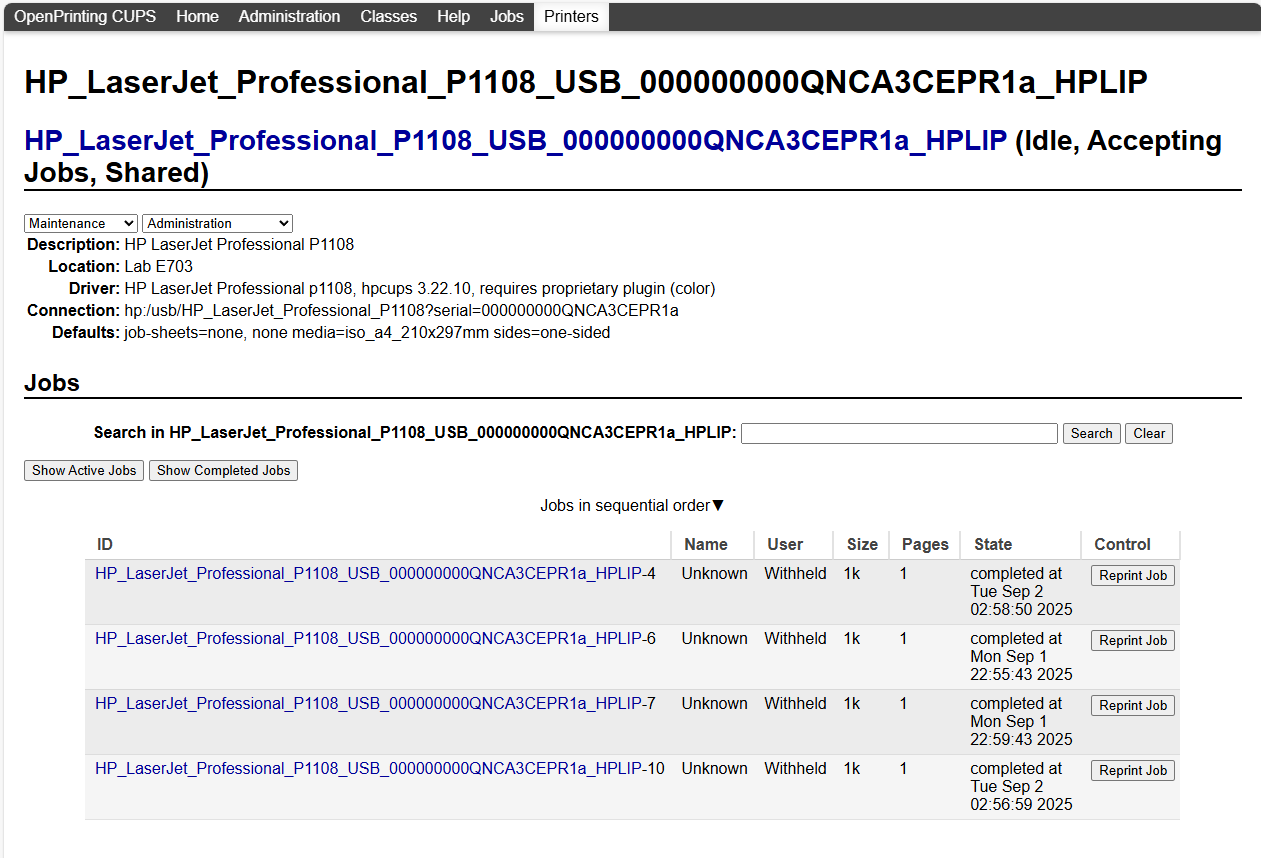Reprint job HPLIP-4

point(1133,576)
